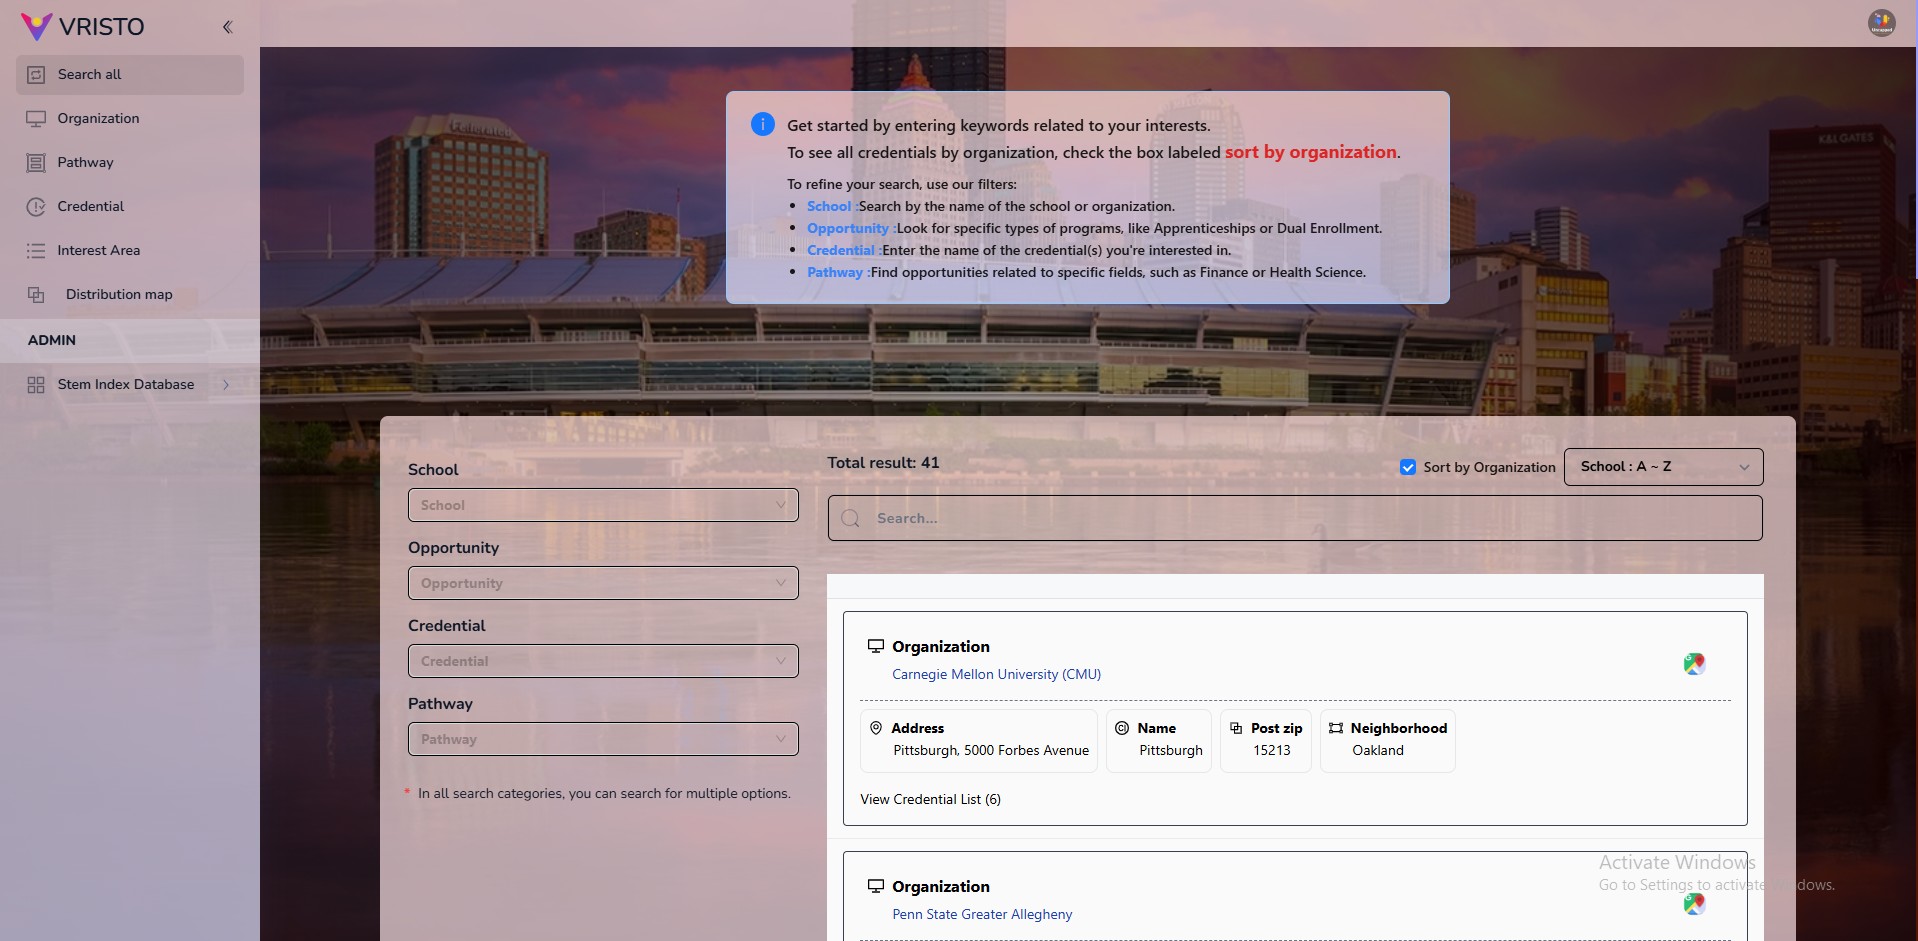Click the Distribution map sidebar icon
Image resolution: width=1918 pixels, height=941 pixels.
[36, 295]
